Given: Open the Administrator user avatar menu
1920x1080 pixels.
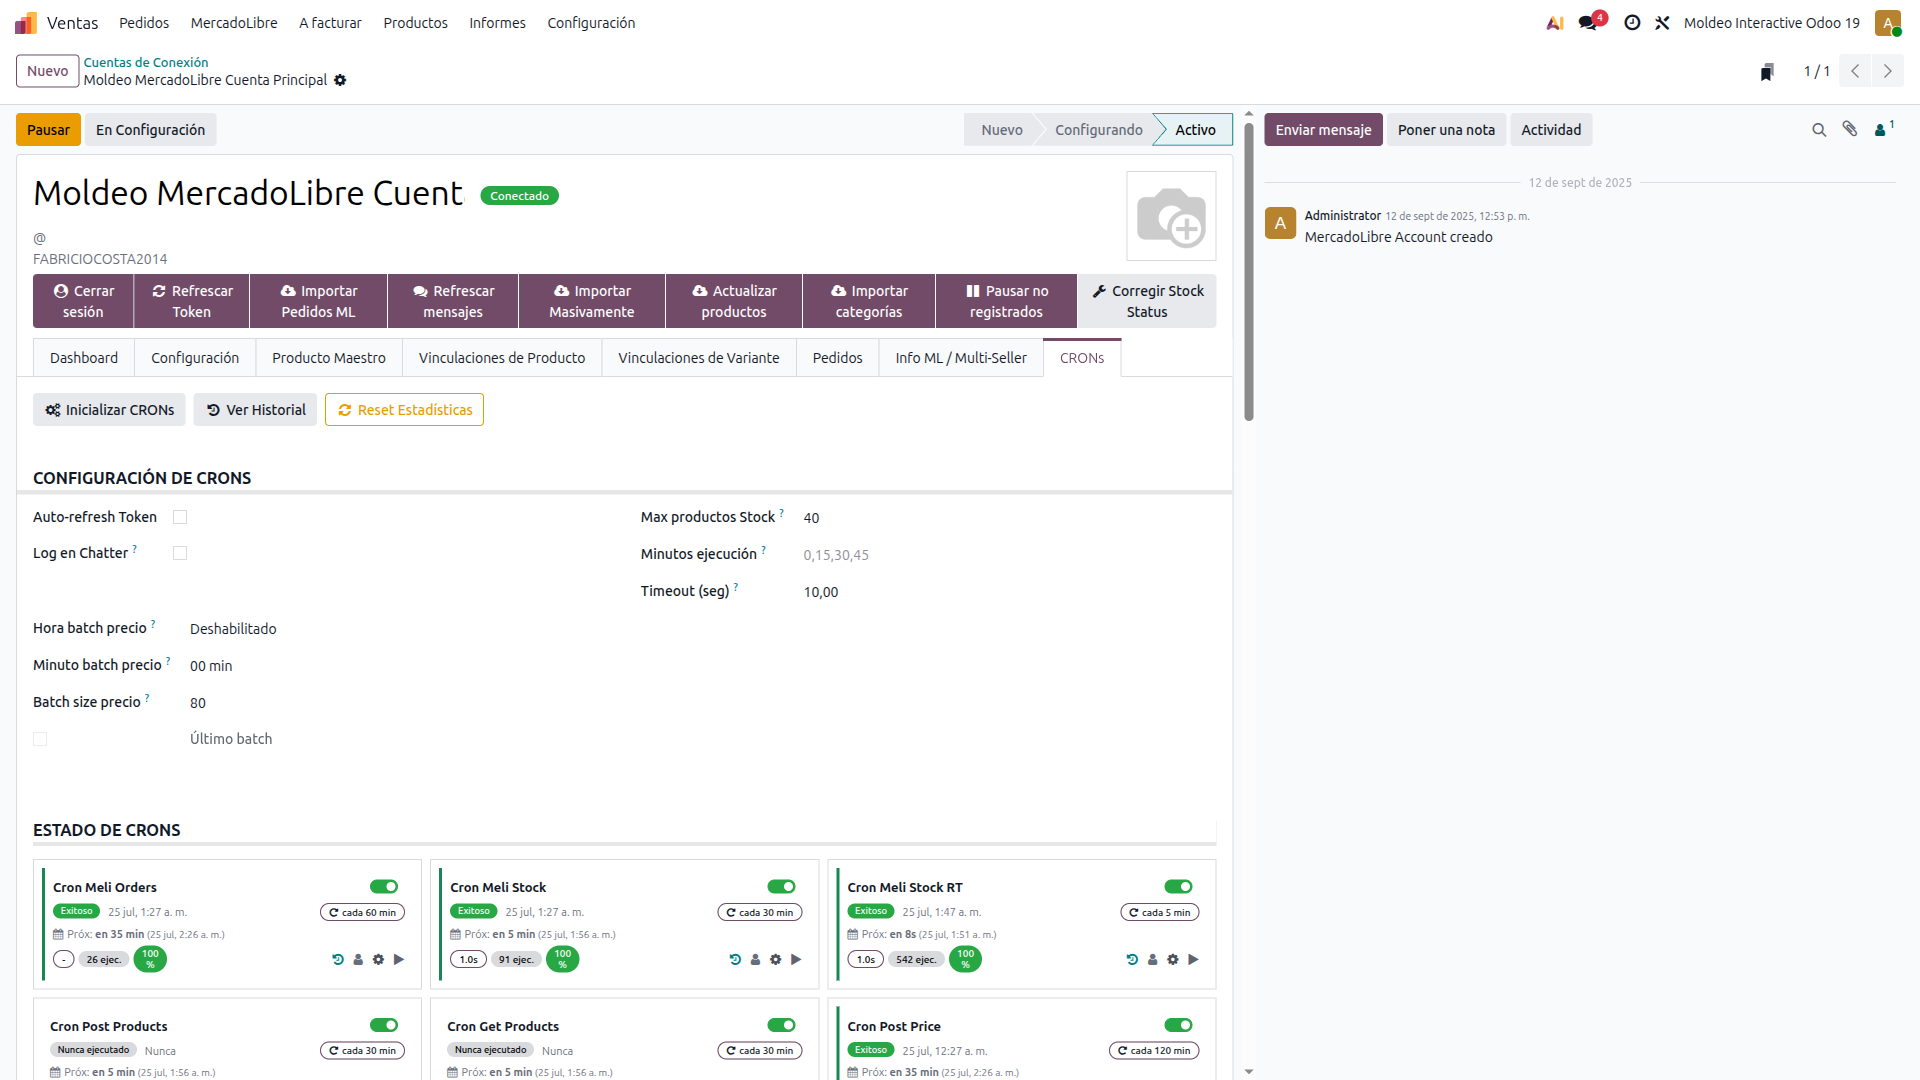Looking at the screenshot, I should click(x=1888, y=22).
